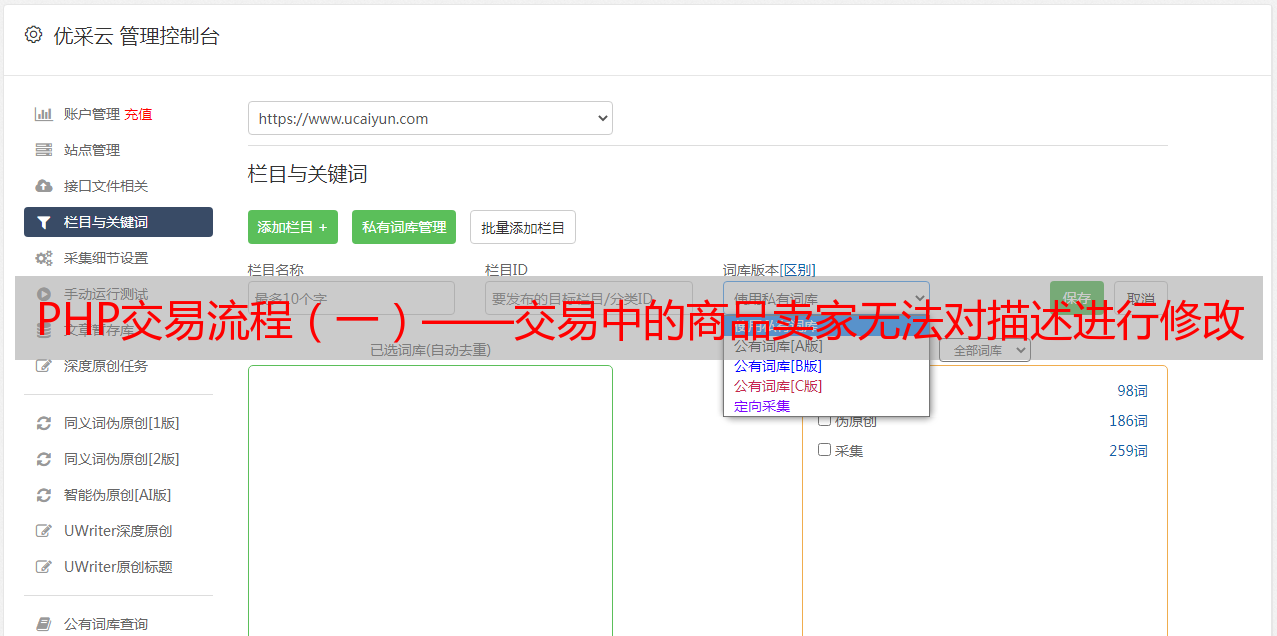
Task: Click the server icon for 站点管理
Action: click(x=44, y=150)
